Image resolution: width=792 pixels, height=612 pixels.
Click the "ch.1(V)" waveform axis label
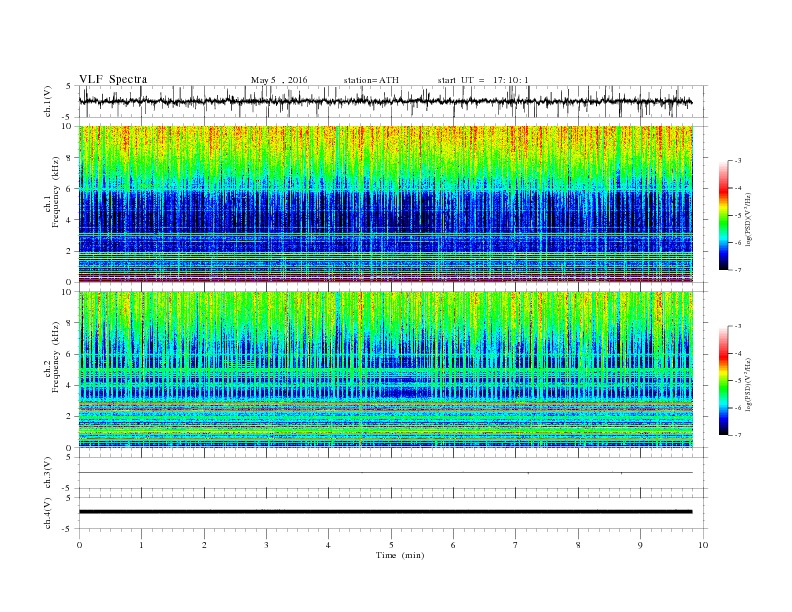pos(47,101)
